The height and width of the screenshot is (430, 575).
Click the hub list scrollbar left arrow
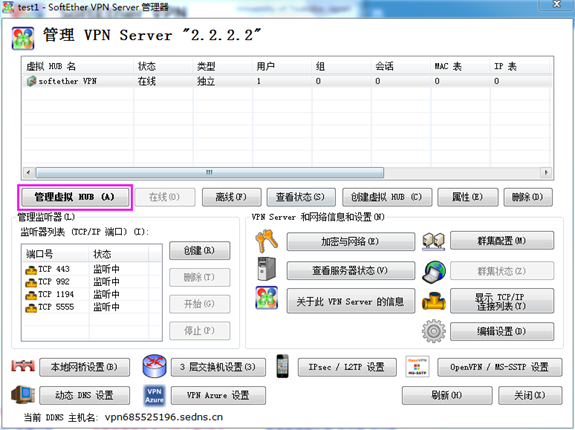[28, 172]
